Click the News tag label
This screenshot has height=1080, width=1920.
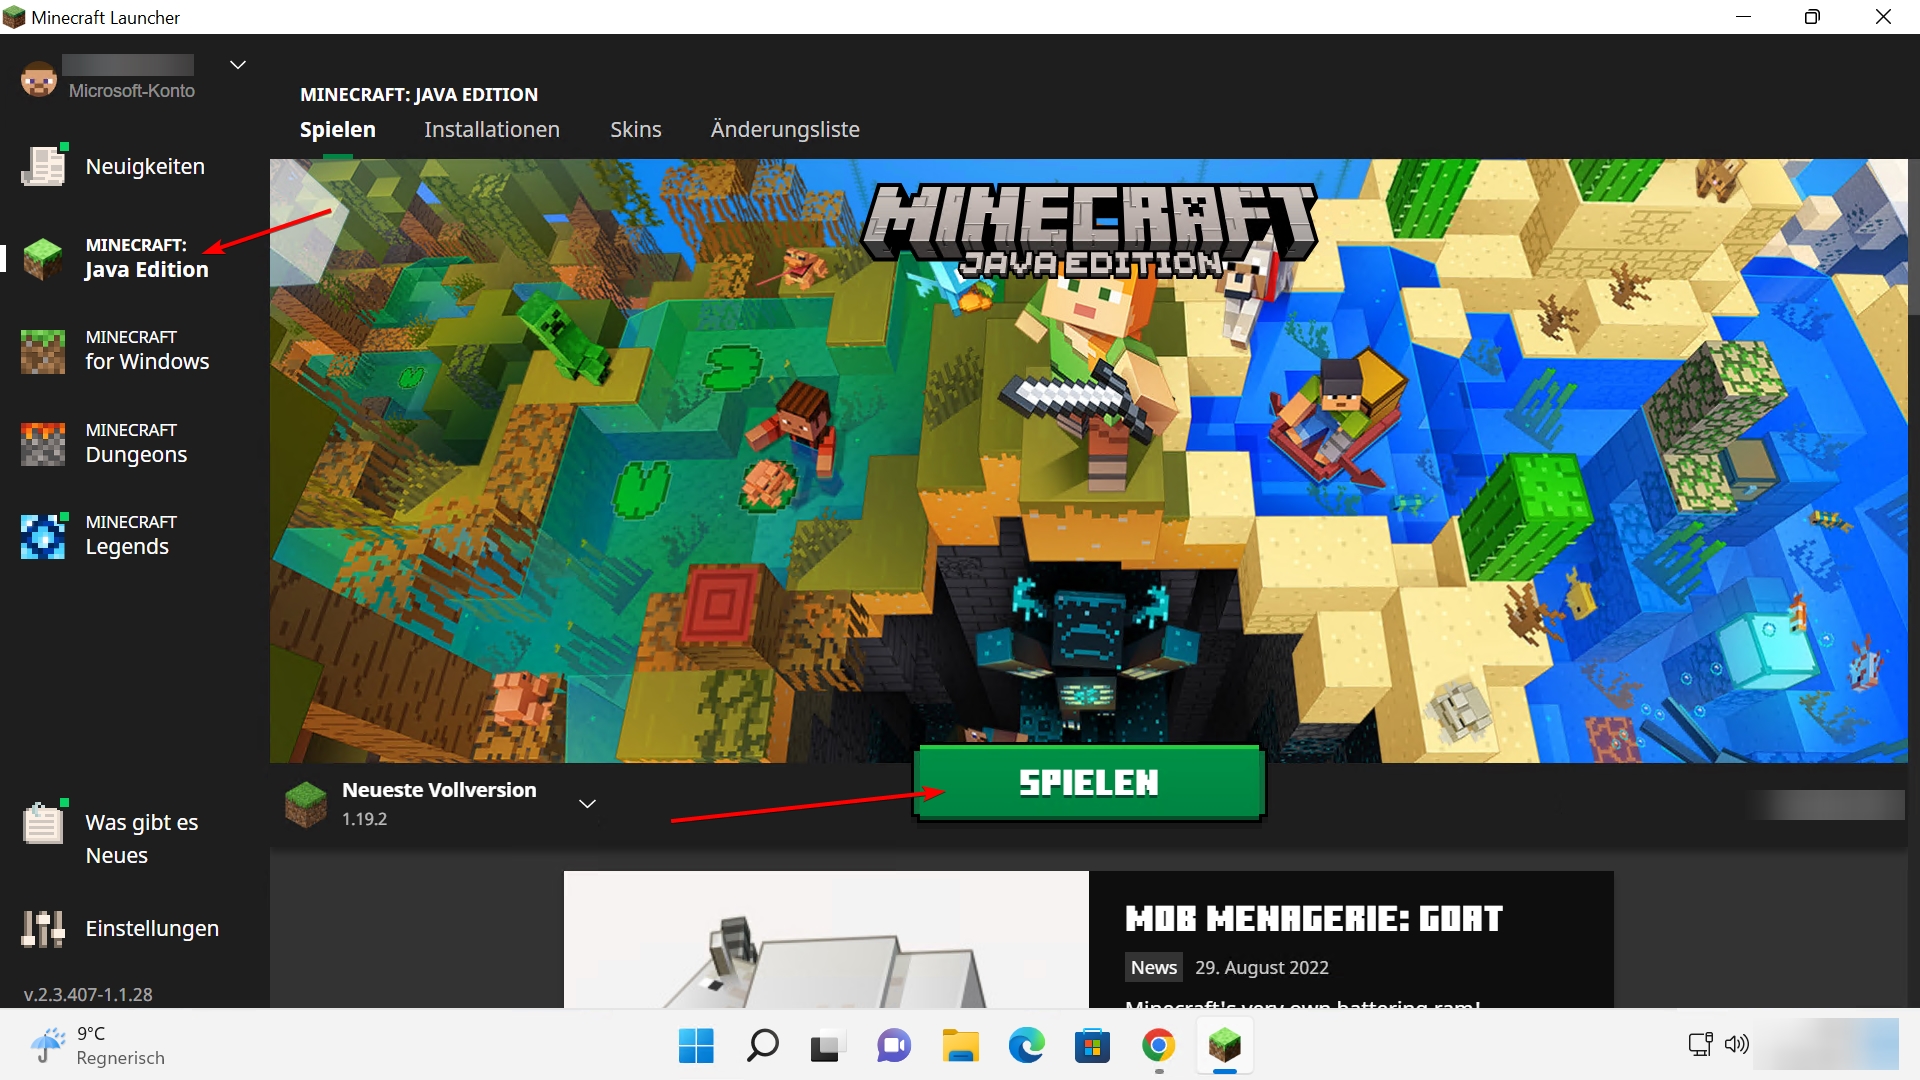(1154, 967)
